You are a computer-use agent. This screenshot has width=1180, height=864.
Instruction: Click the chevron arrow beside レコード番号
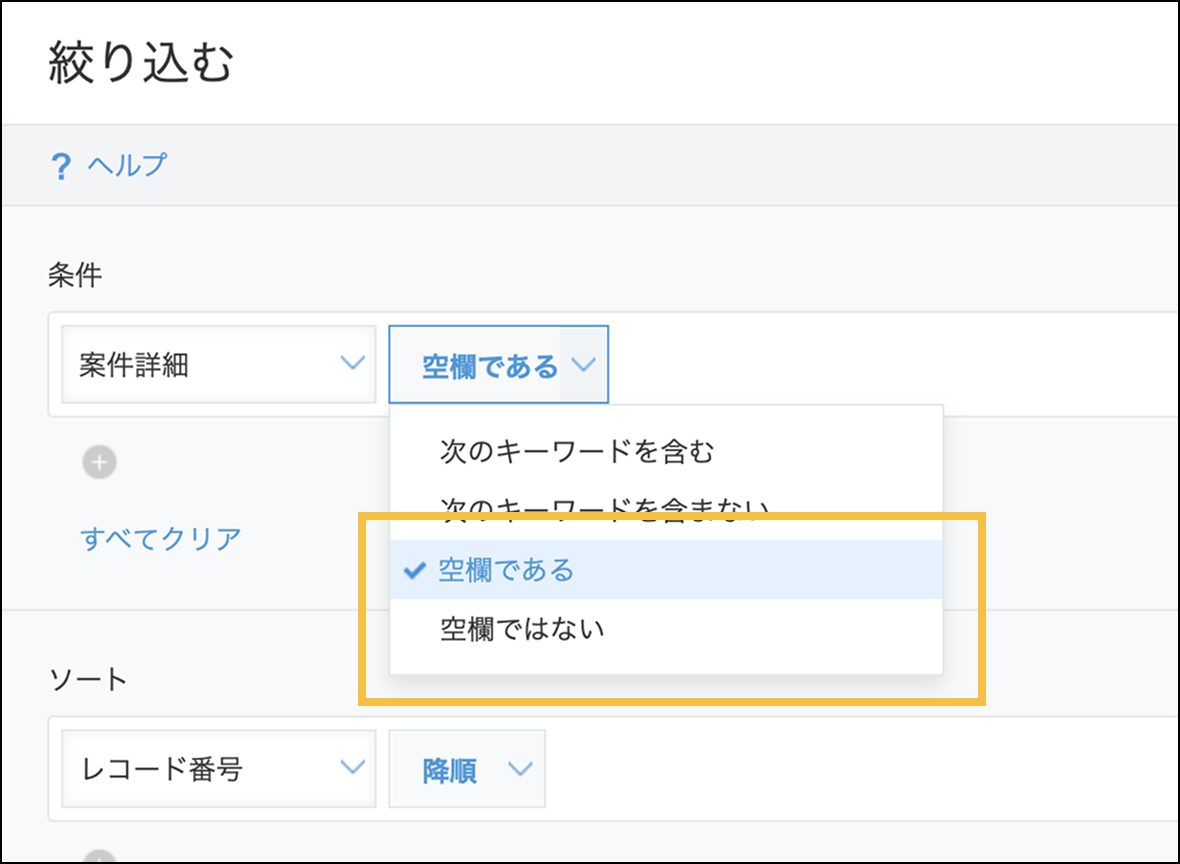pos(352,768)
